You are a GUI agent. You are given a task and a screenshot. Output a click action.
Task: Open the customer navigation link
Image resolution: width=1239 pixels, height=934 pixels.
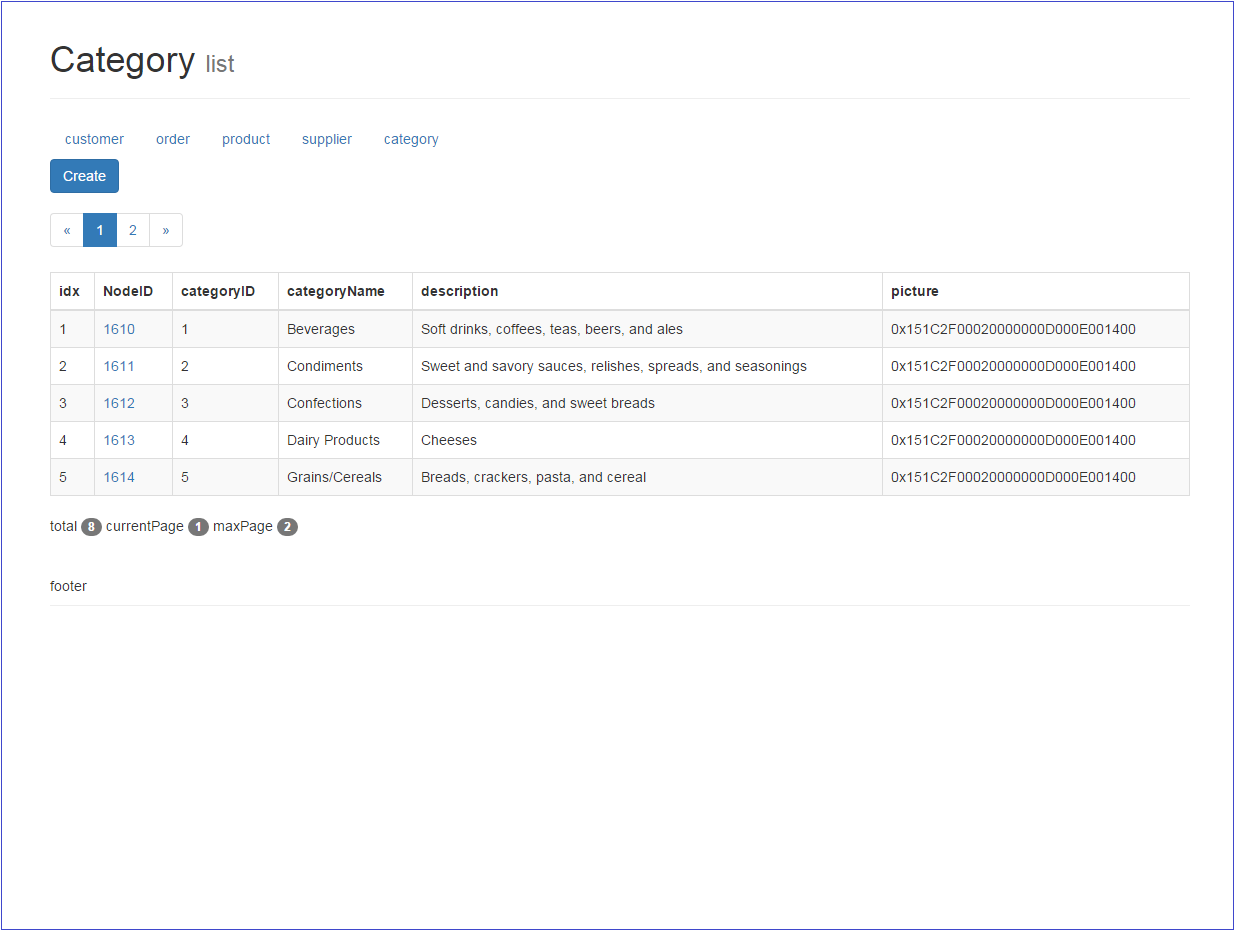[x=94, y=139]
